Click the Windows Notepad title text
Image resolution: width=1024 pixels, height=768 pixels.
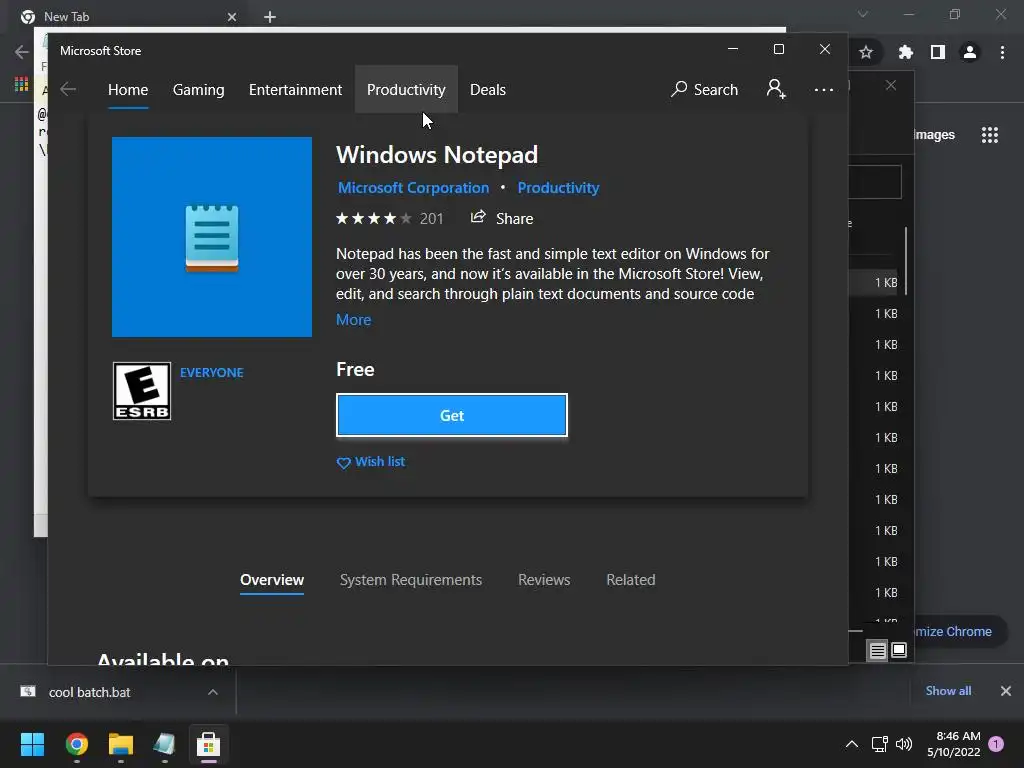(x=437, y=155)
